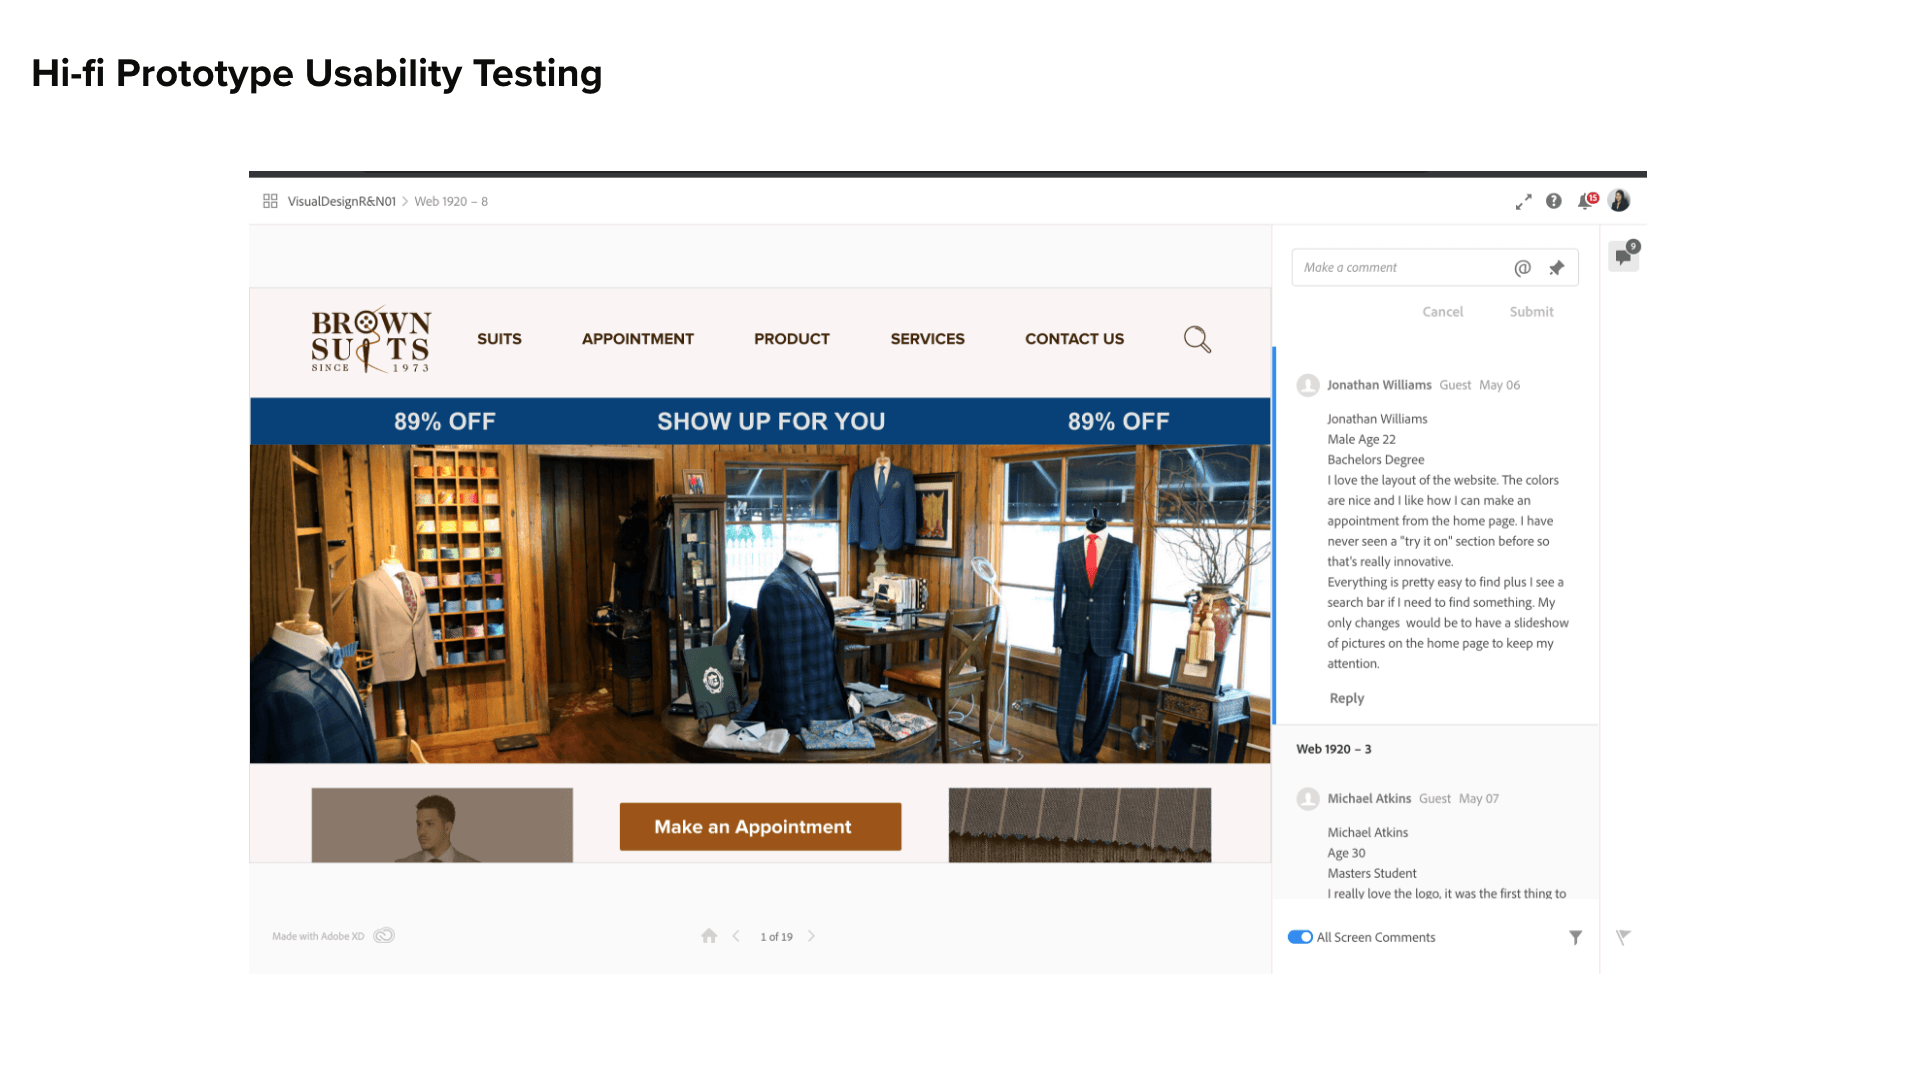Click the Brown Suits logo
Viewport: 1920px width, 1071px height.
[371, 340]
